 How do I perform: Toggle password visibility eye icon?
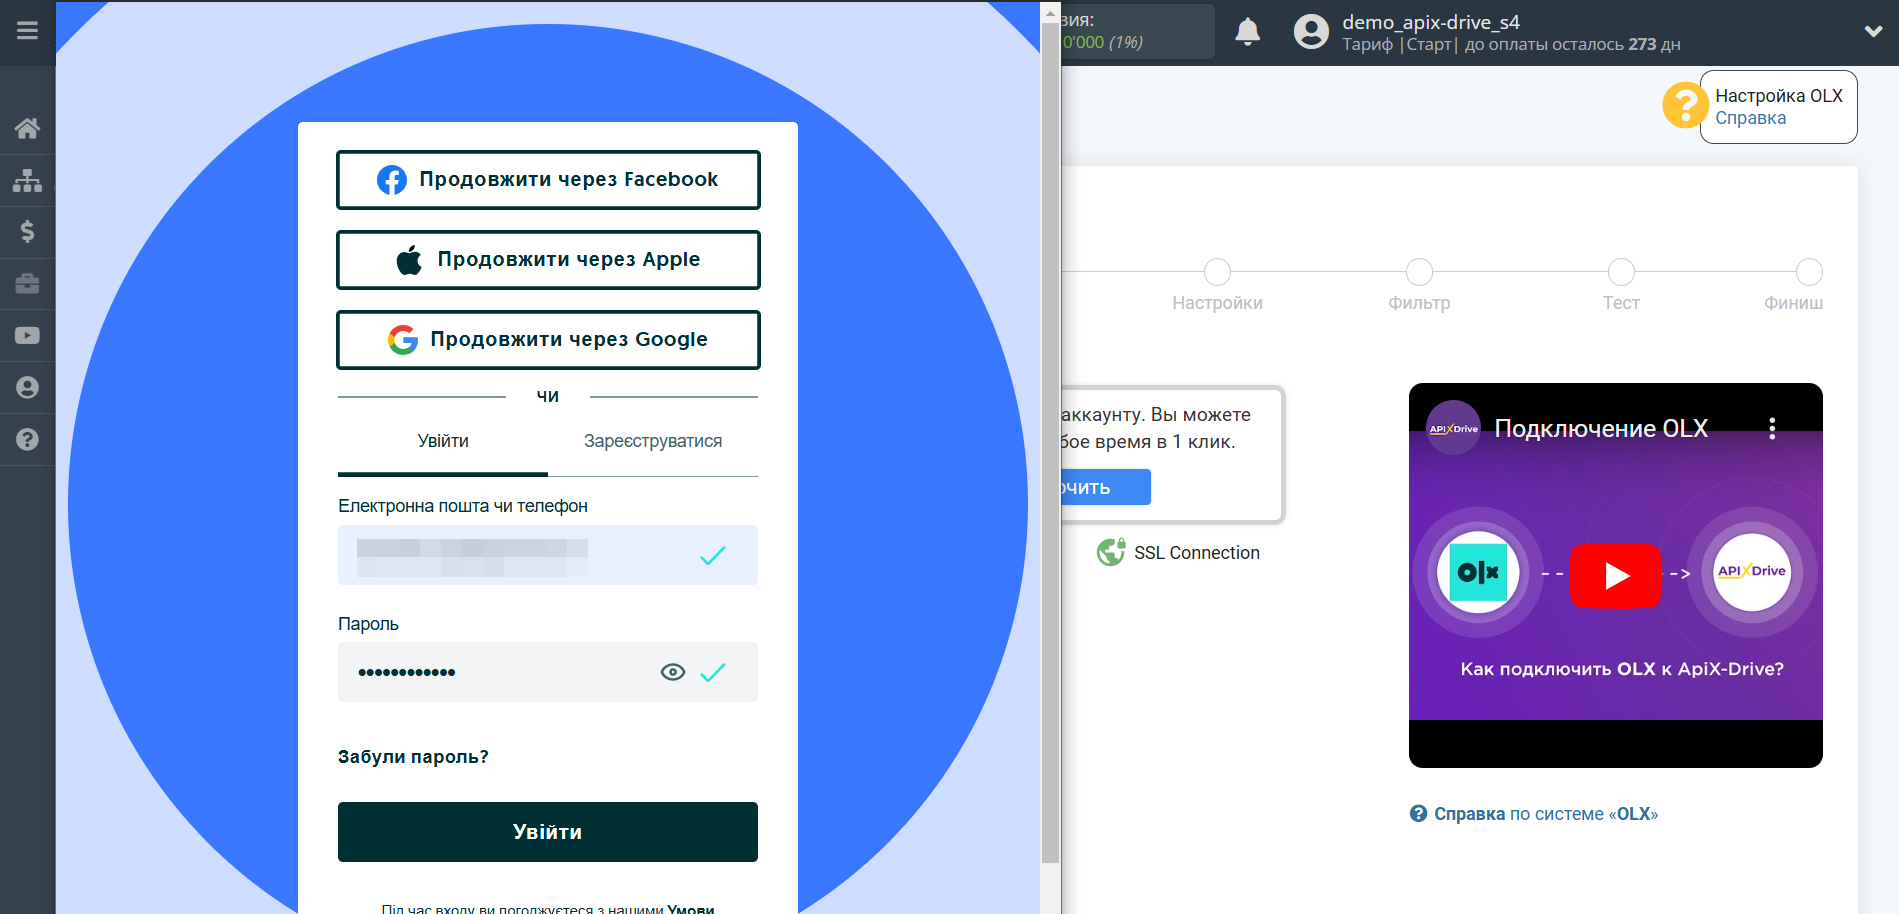tap(673, 672)
